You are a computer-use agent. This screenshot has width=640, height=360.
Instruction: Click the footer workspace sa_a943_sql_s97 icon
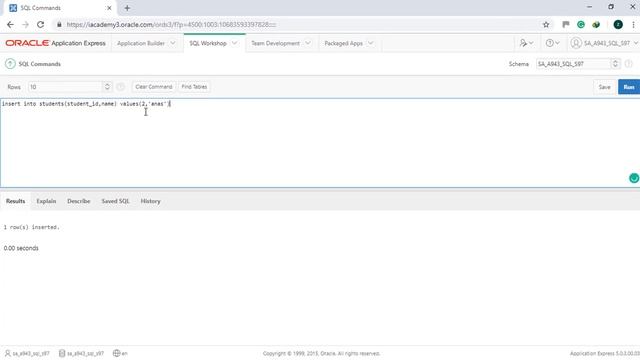pos(62,353)
